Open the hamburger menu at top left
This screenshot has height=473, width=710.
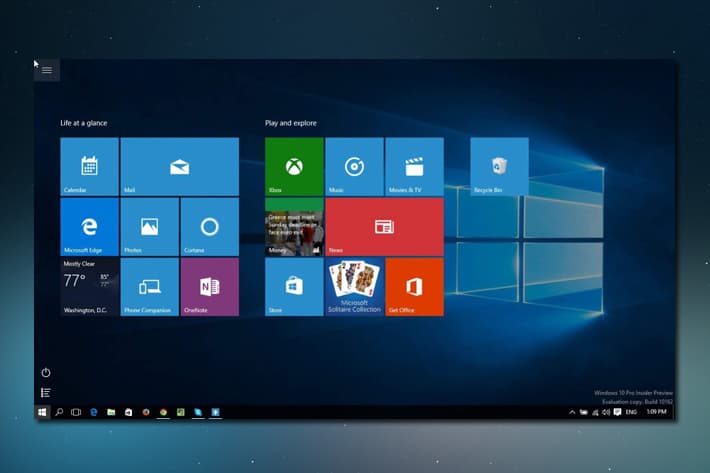pyautogui.click(x=47, y=70)
